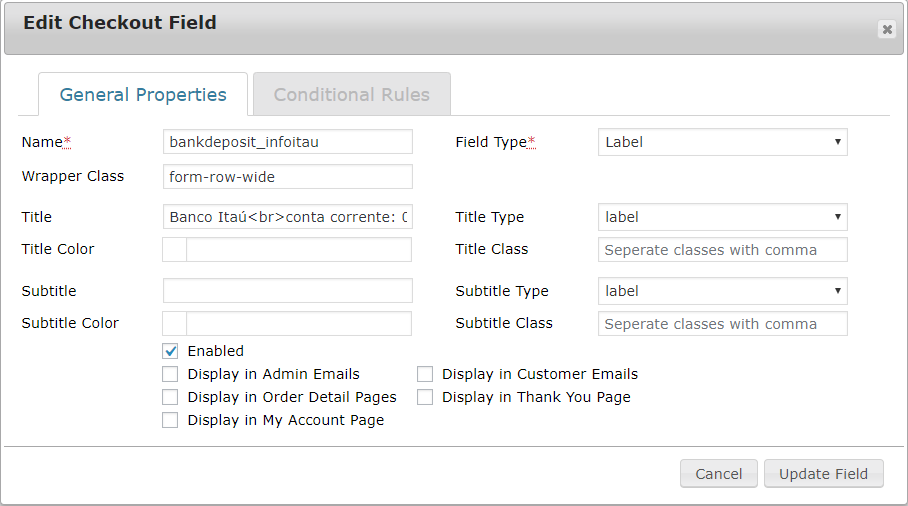
Task: Click the Title Class text box
Action: [x=722, y=250]
